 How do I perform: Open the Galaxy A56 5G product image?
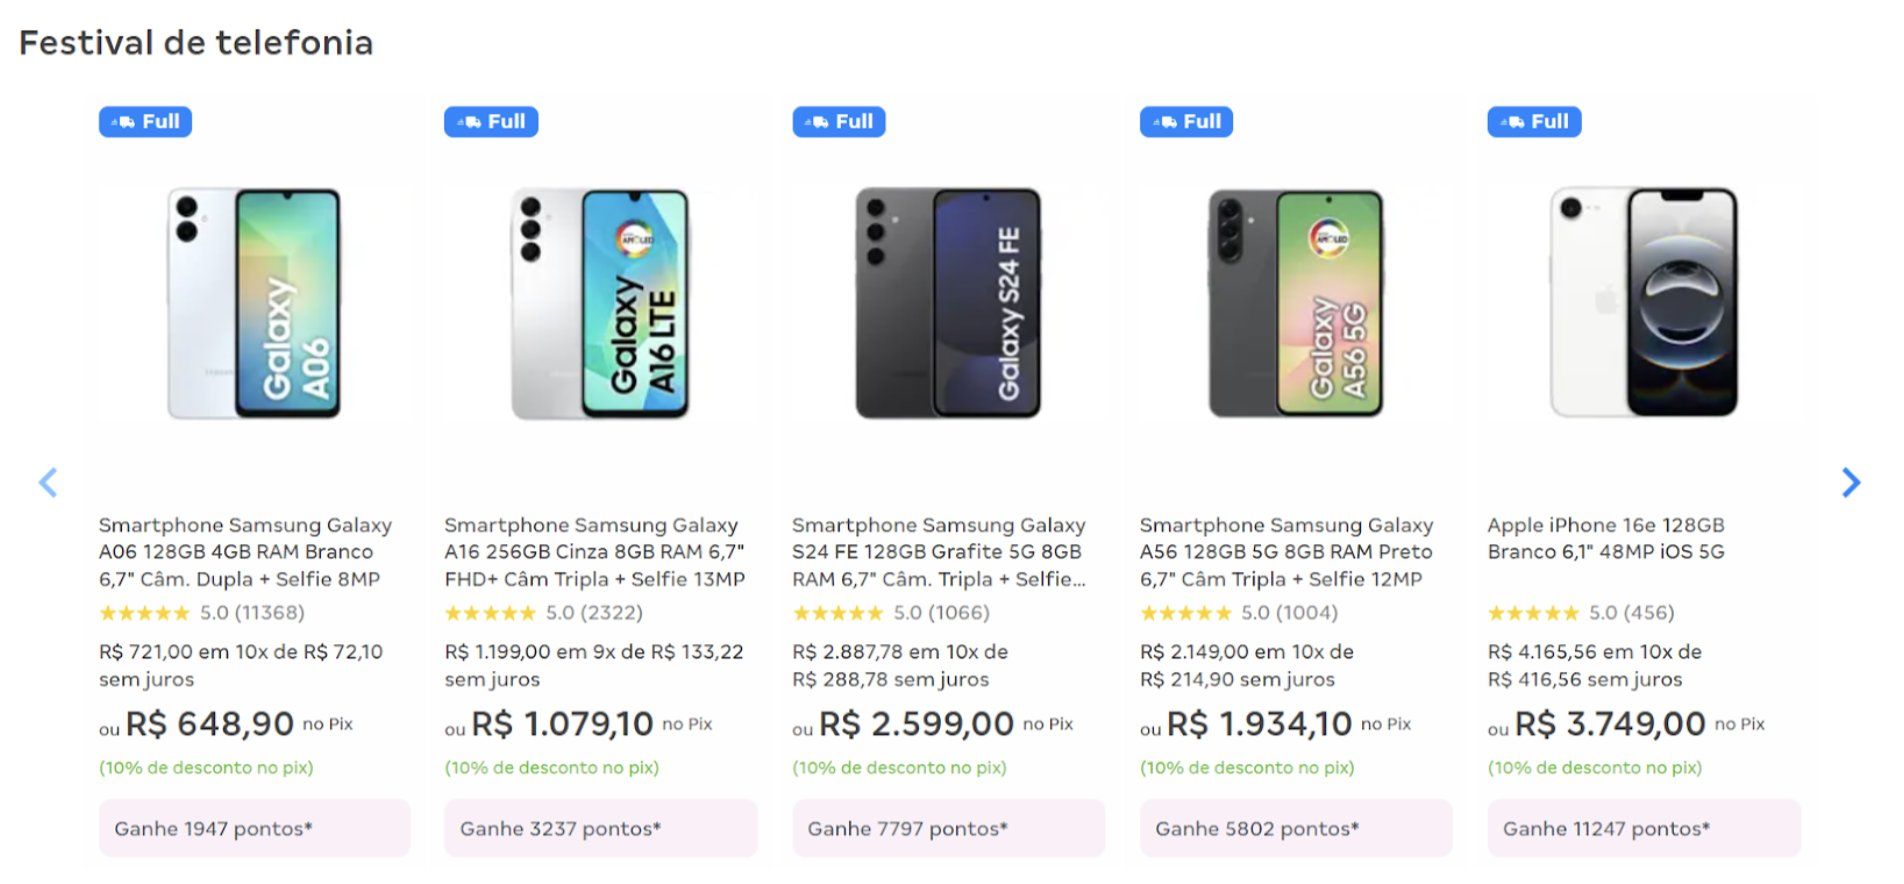(1296, 303)
